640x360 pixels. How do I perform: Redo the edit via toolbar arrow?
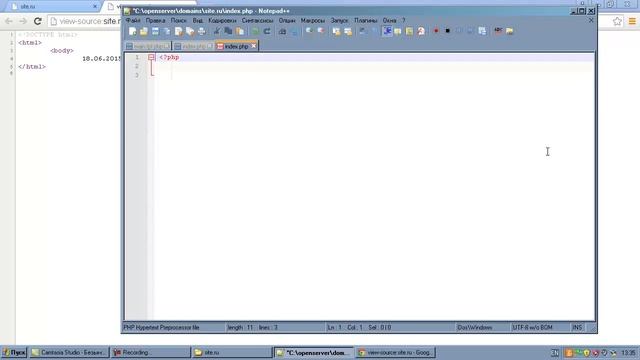tap(267, 31)
